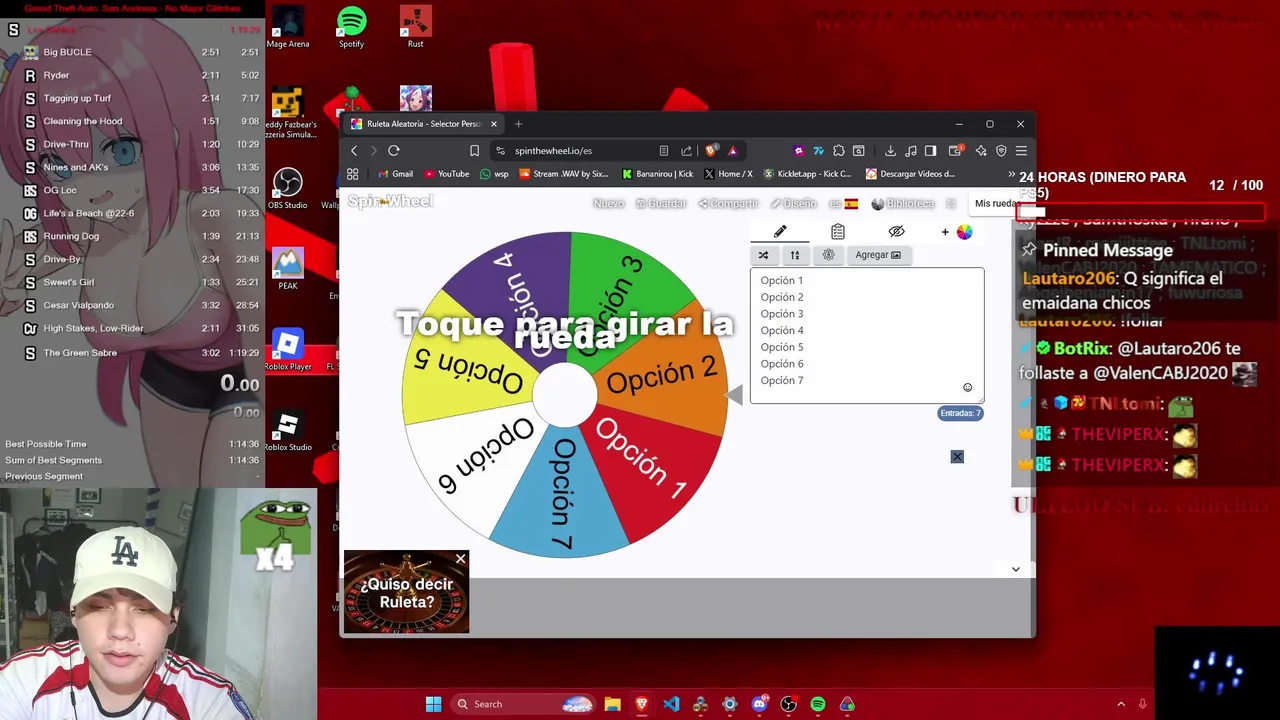Open Discord from the taskbar
The height and width of the screenshot is (720, 1280).
759,704
